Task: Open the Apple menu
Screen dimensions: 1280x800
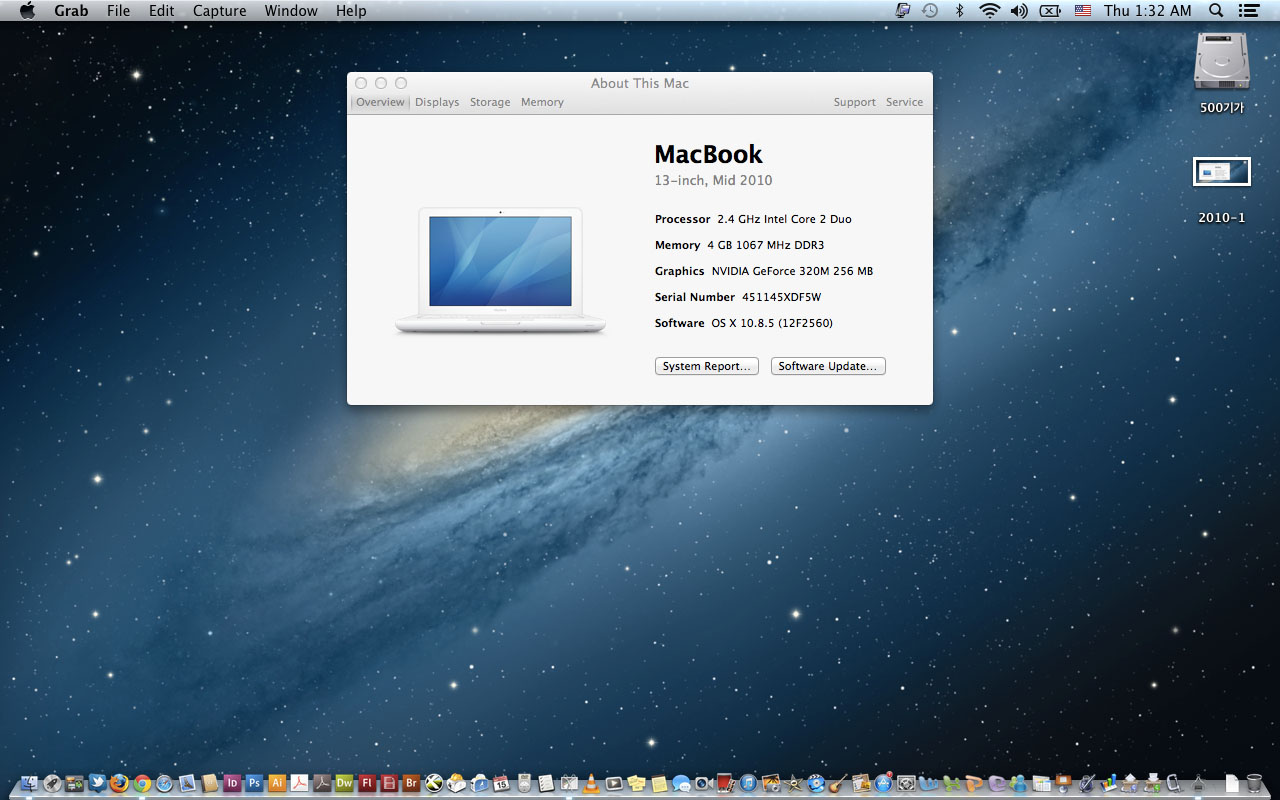Action: [27, 11]
